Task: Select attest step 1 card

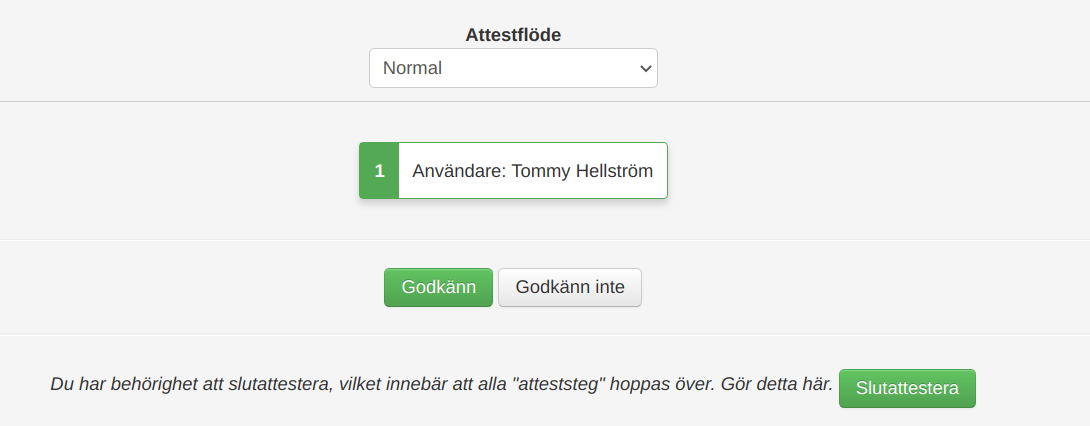Action: coord(513,171)
